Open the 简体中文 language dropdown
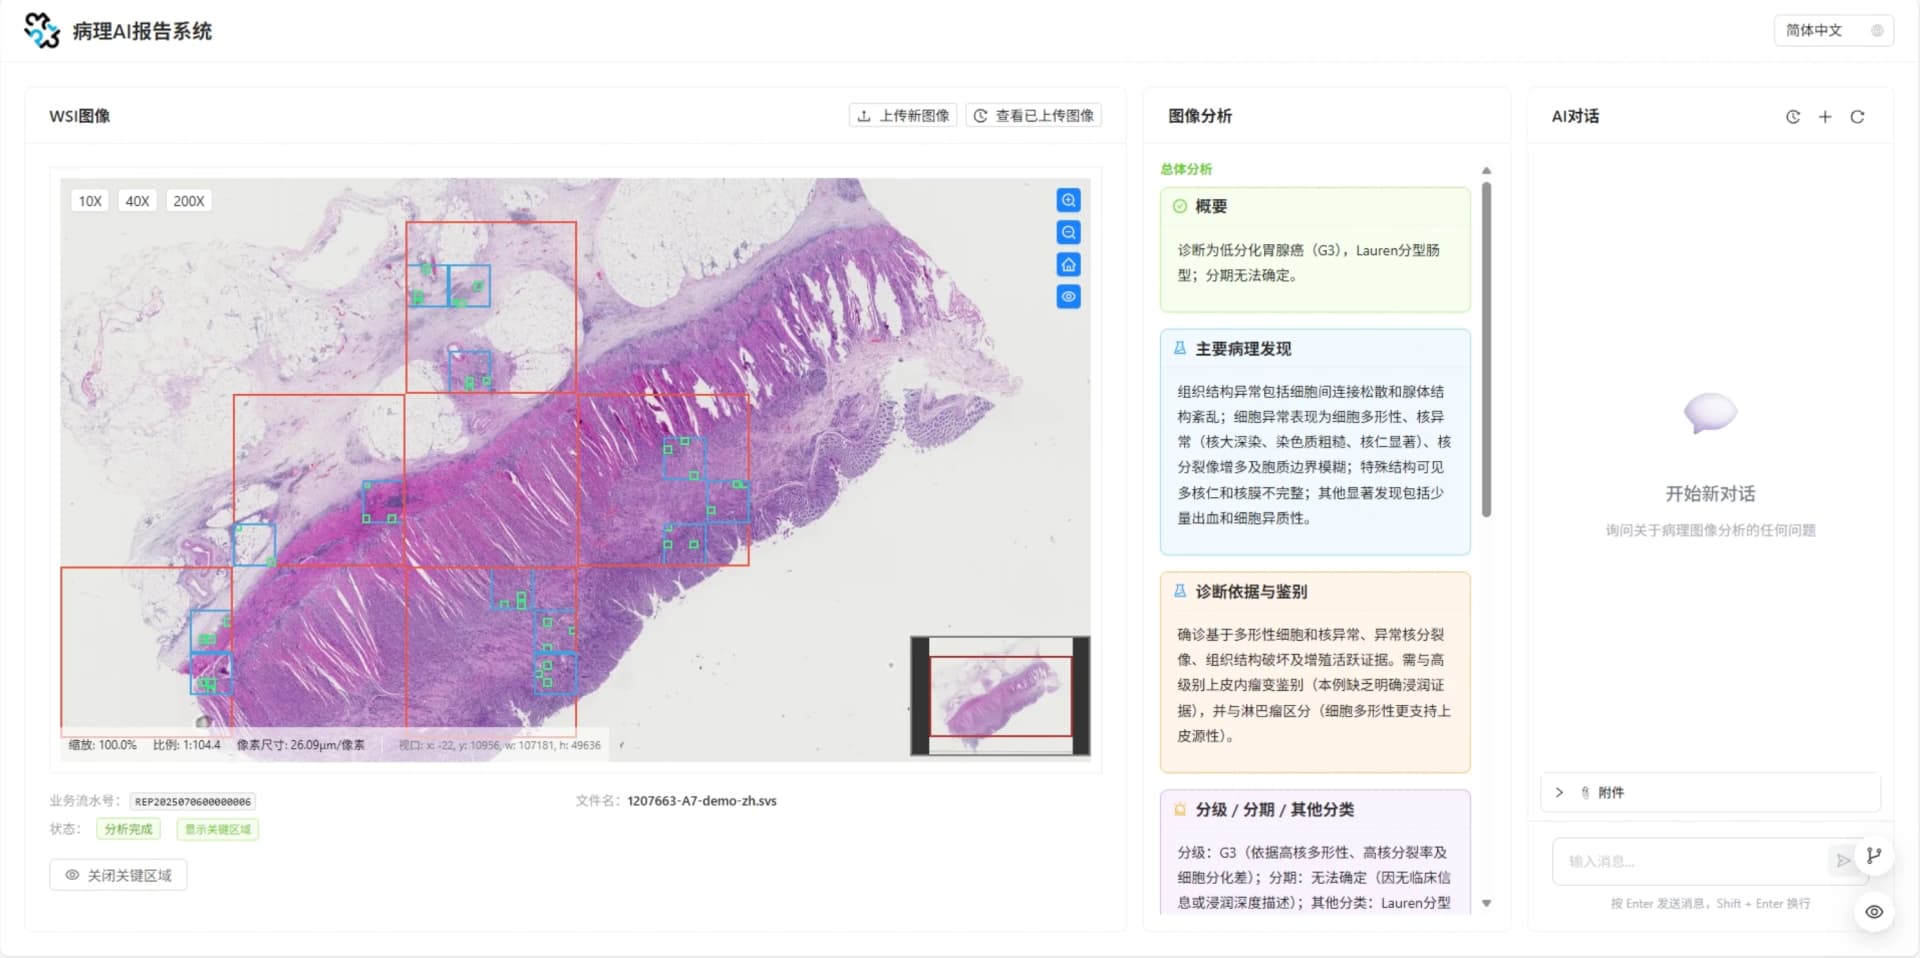 (1833, 30)
